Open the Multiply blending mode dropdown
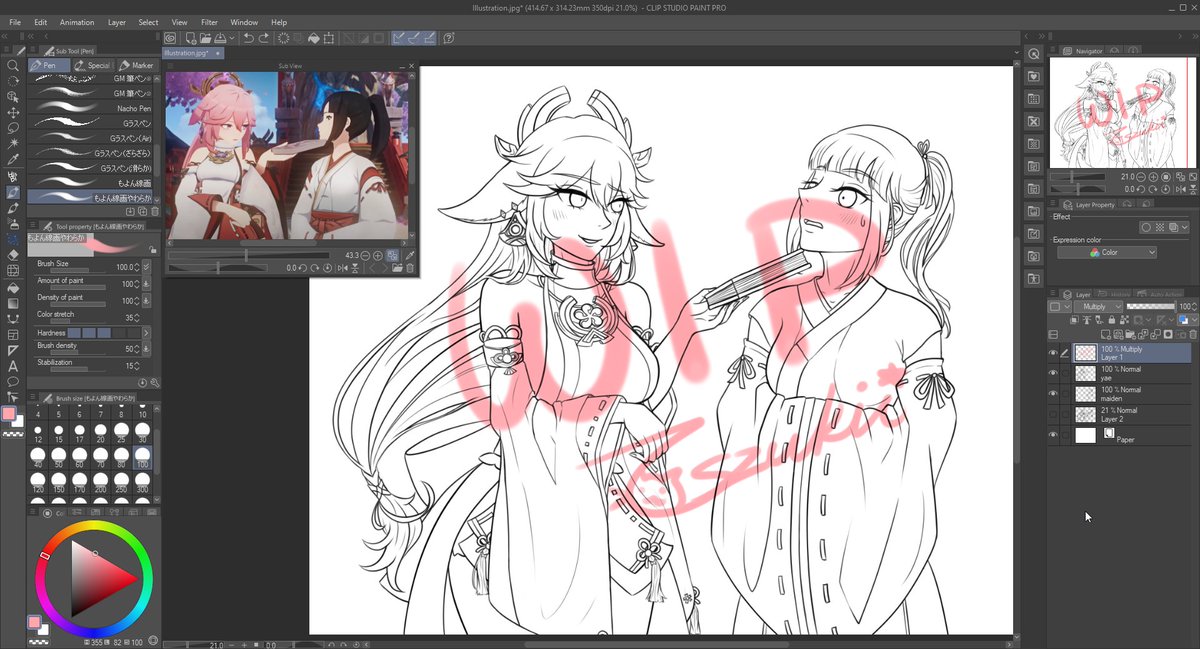 tap(1100, 307)
